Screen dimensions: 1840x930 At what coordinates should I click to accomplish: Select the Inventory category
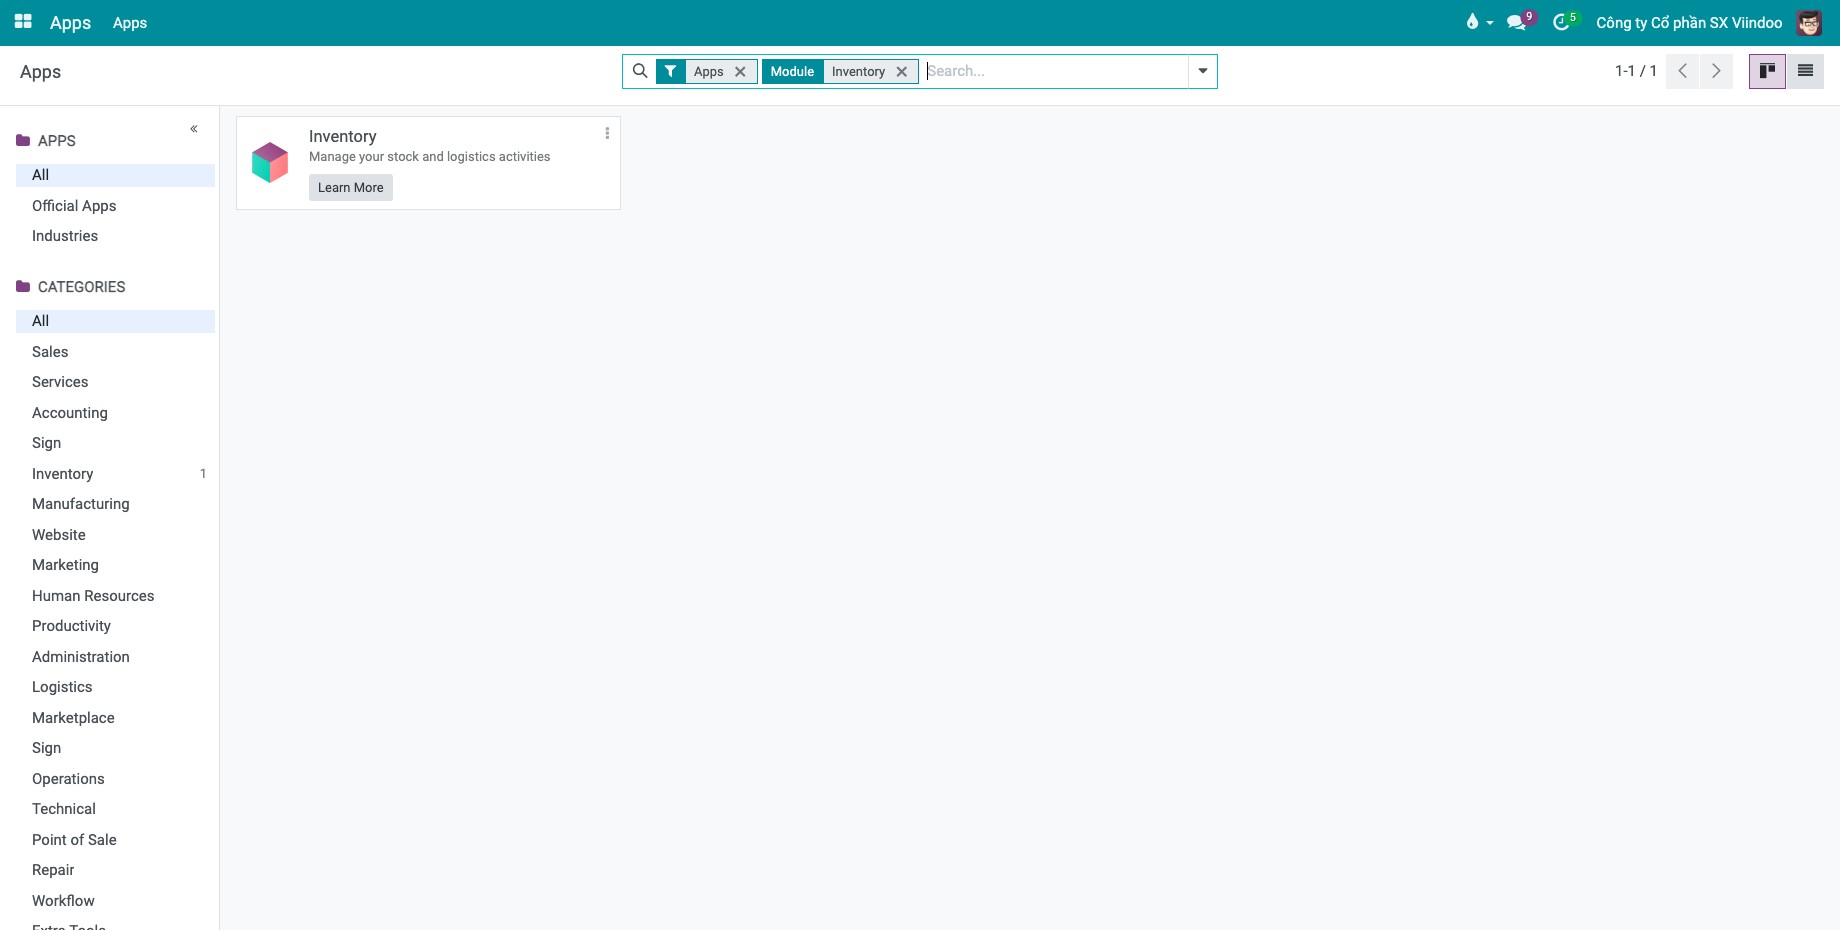(x=115, y=474)
